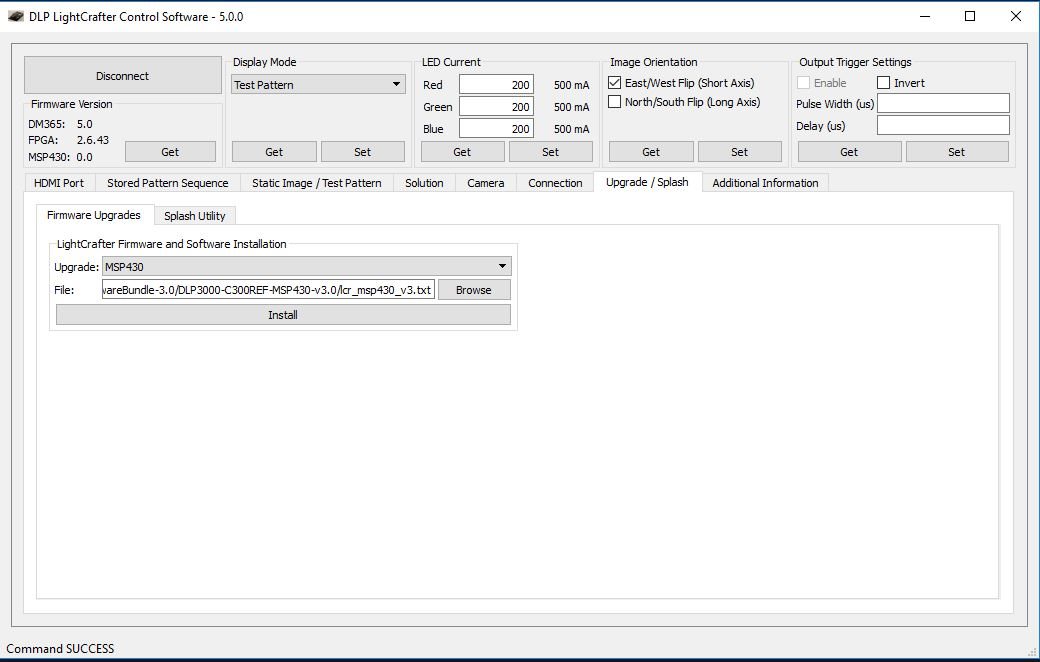The image size is (1040, 662).
Task: Click Get under Image Orientation
Action: [x=651, y=152]
